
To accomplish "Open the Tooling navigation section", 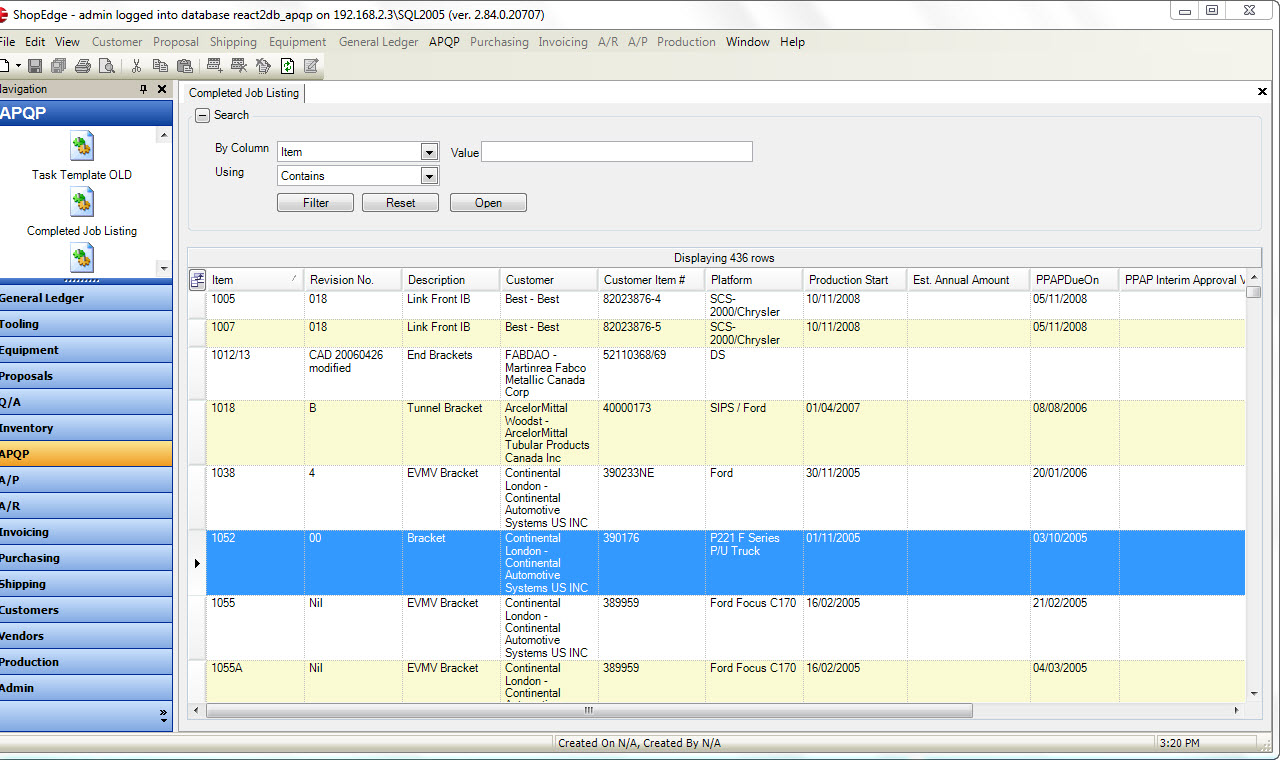I will 86,324.
